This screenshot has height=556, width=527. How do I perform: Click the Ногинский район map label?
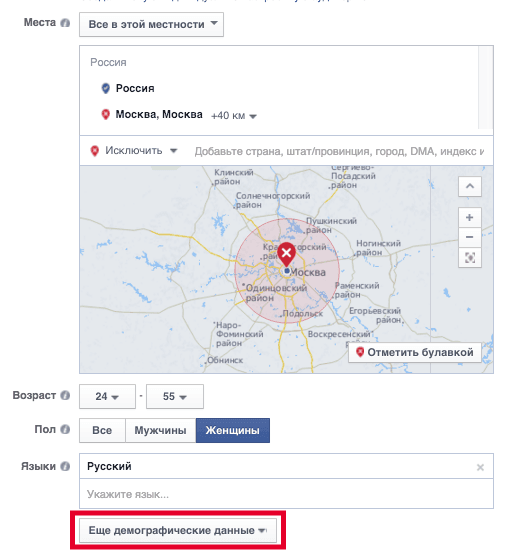pos(378,248)
